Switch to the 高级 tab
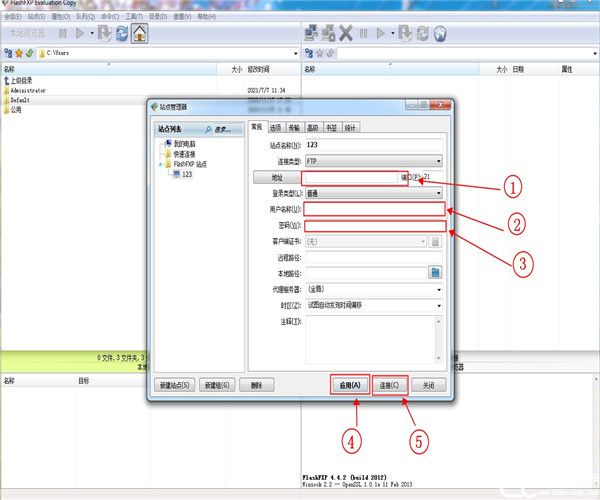The image size is (600, 500). pyautogui.click(x=312, y=128)
